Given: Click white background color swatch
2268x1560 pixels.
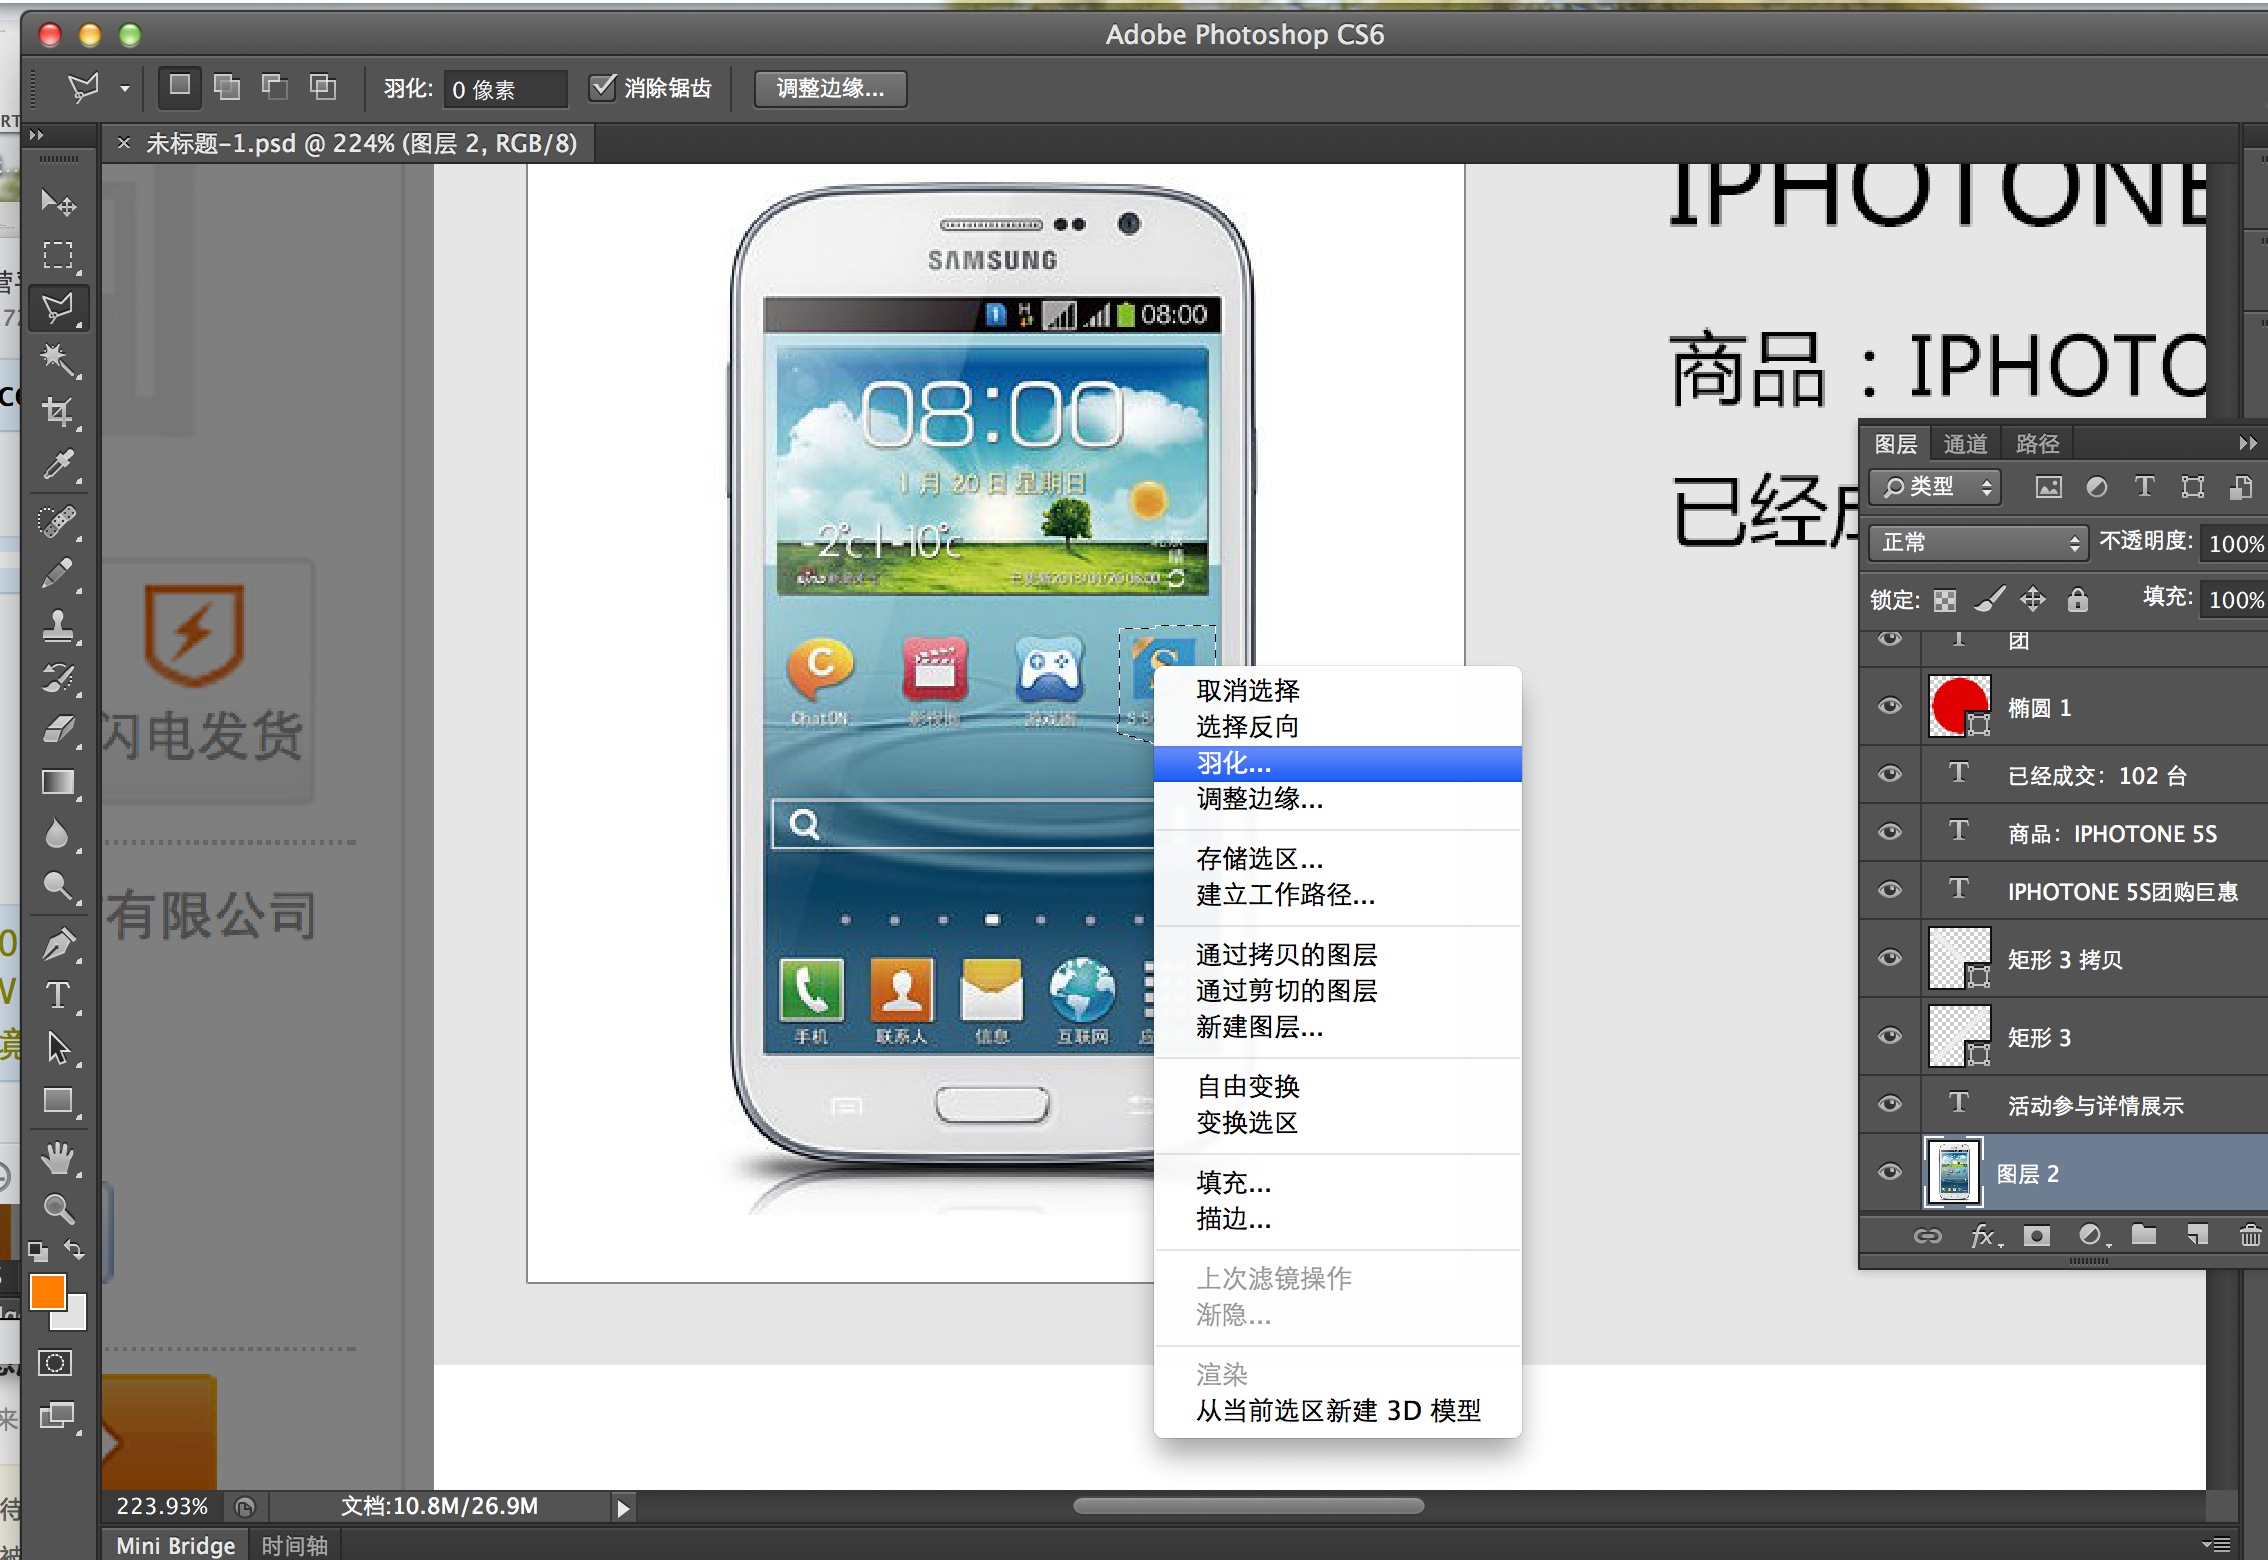Looking at the screenshot, I should coord(75,1318).
